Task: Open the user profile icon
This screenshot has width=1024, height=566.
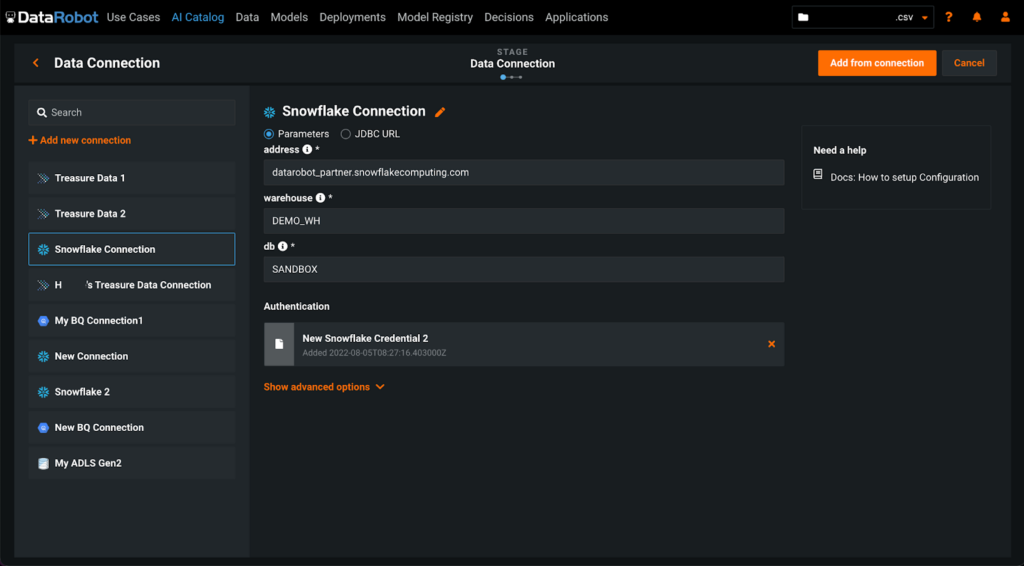Action: click(x=1005, y=17)
